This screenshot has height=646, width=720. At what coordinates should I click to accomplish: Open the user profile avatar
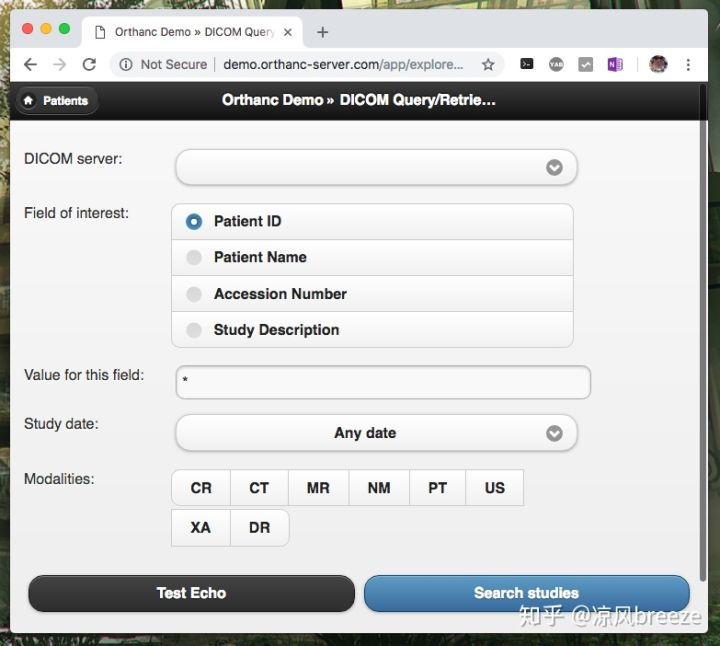click(x=658, y=64)
